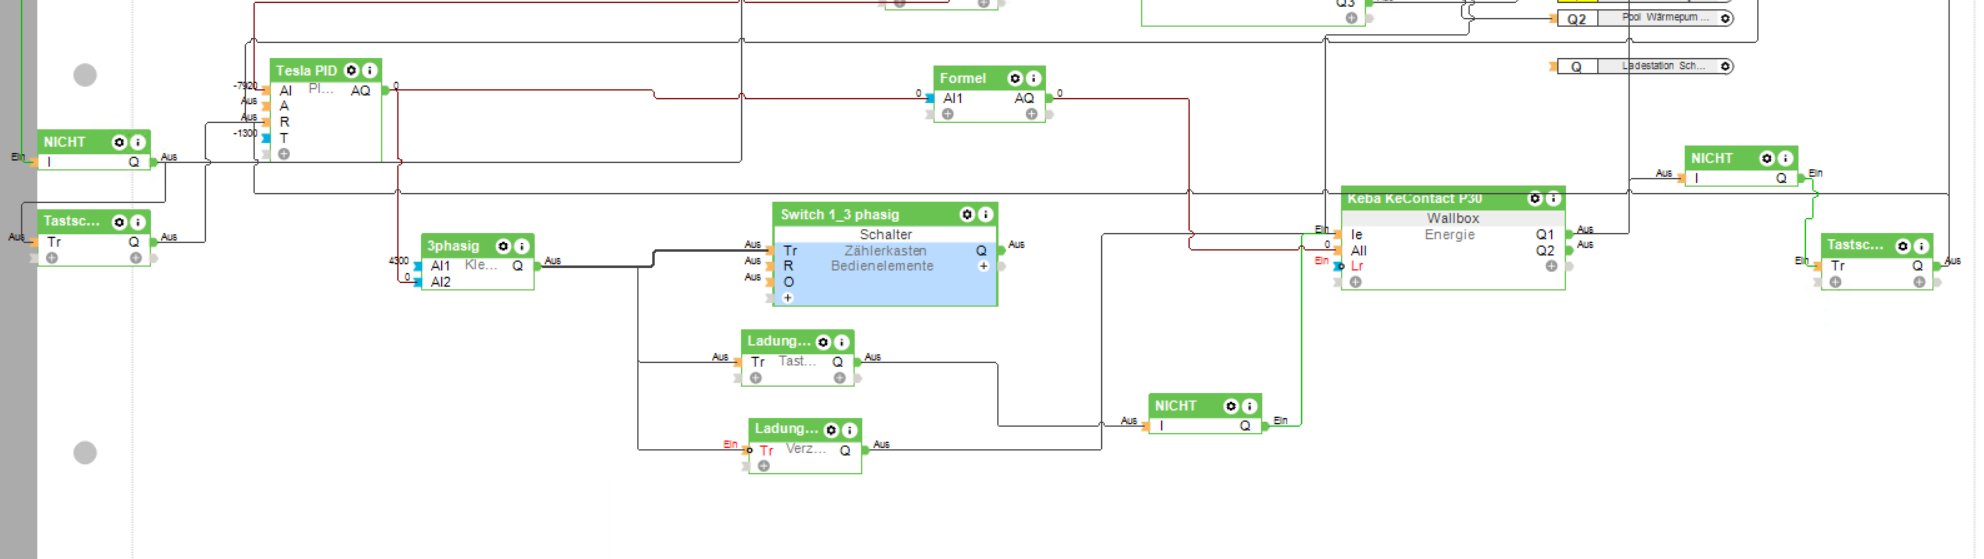1984x559 pixels.
Task: Open gear on Pool Wärmepum... Q2 connector
Action: (x=1726, y=18)
